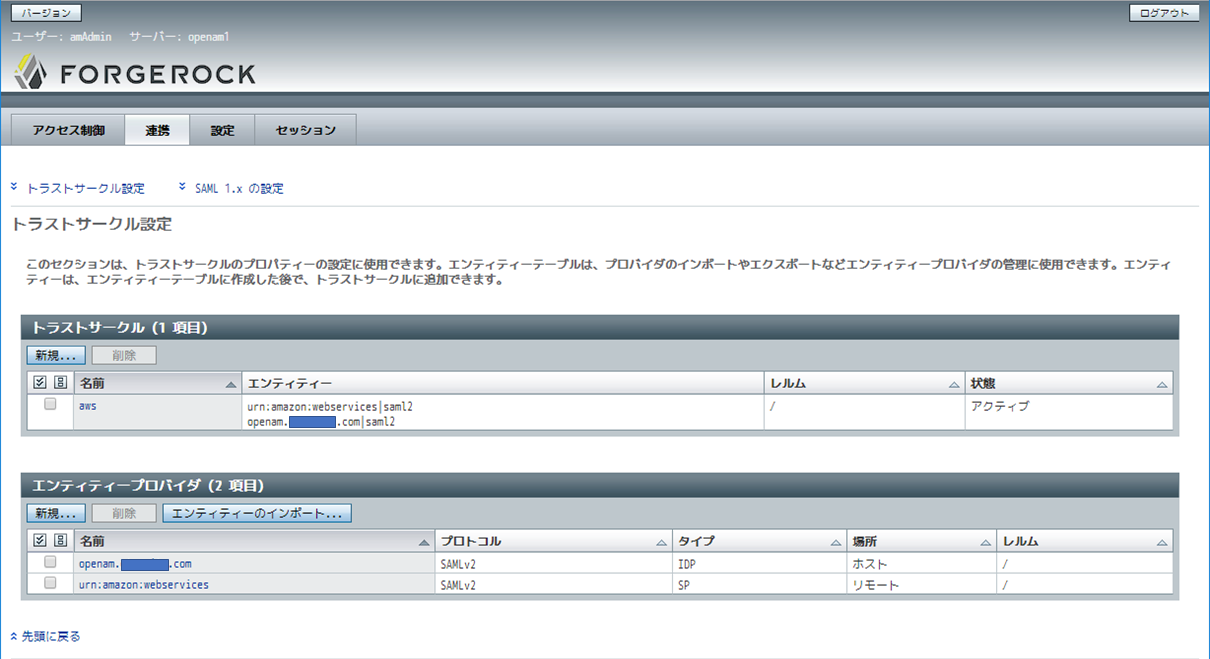Open the aws trust circle link
This screenshot has height=659, width=1210.
(87, 405)
